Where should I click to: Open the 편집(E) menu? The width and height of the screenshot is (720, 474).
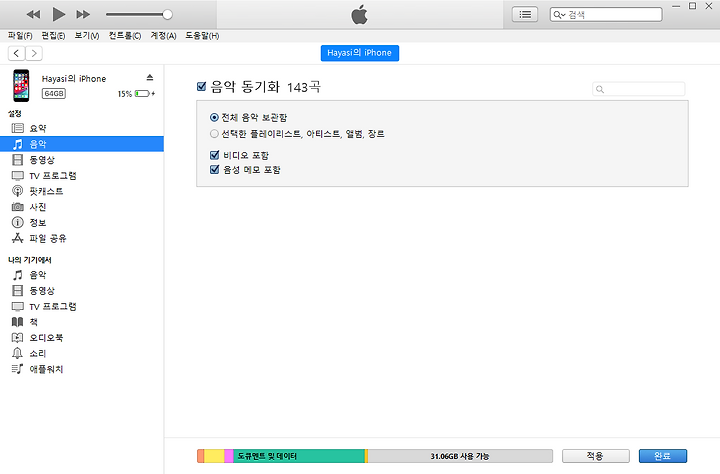point(53,36)
